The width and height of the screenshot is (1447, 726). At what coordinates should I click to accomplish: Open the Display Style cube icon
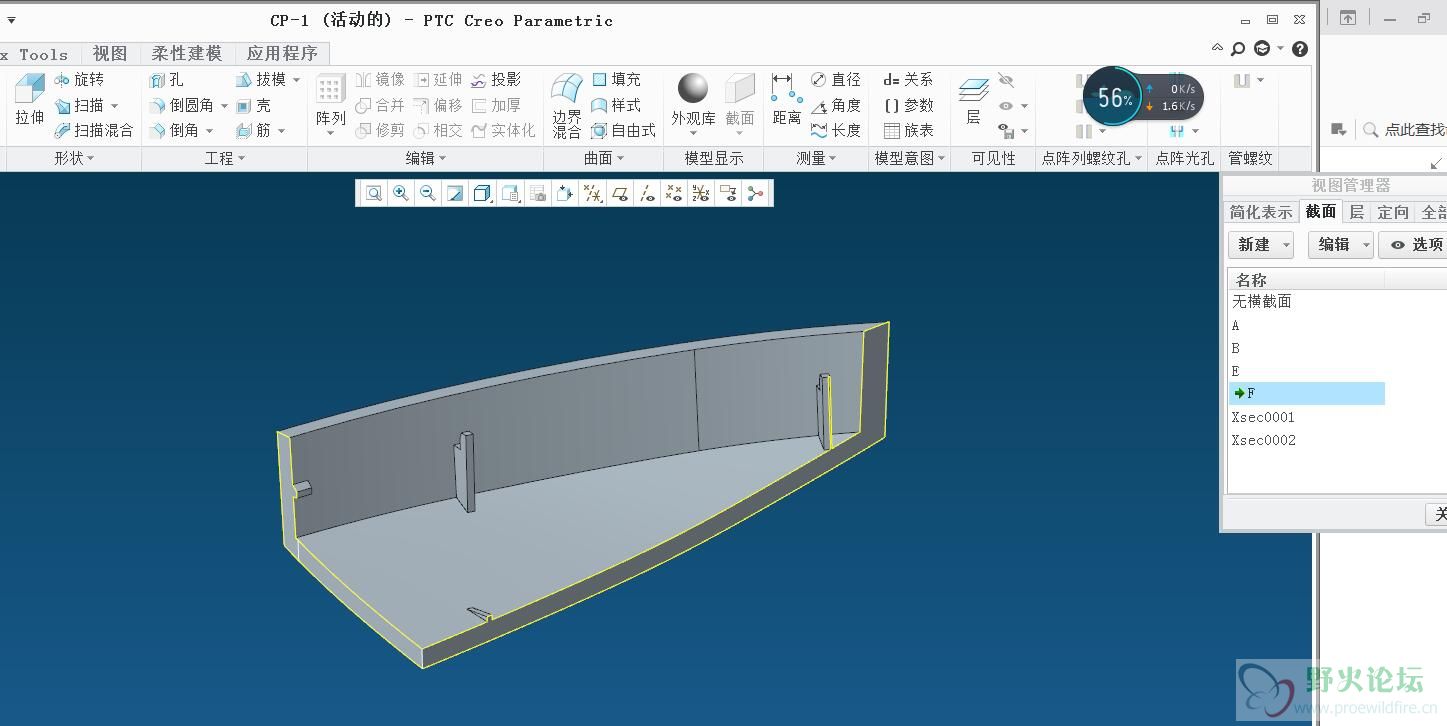coord(482,193)
